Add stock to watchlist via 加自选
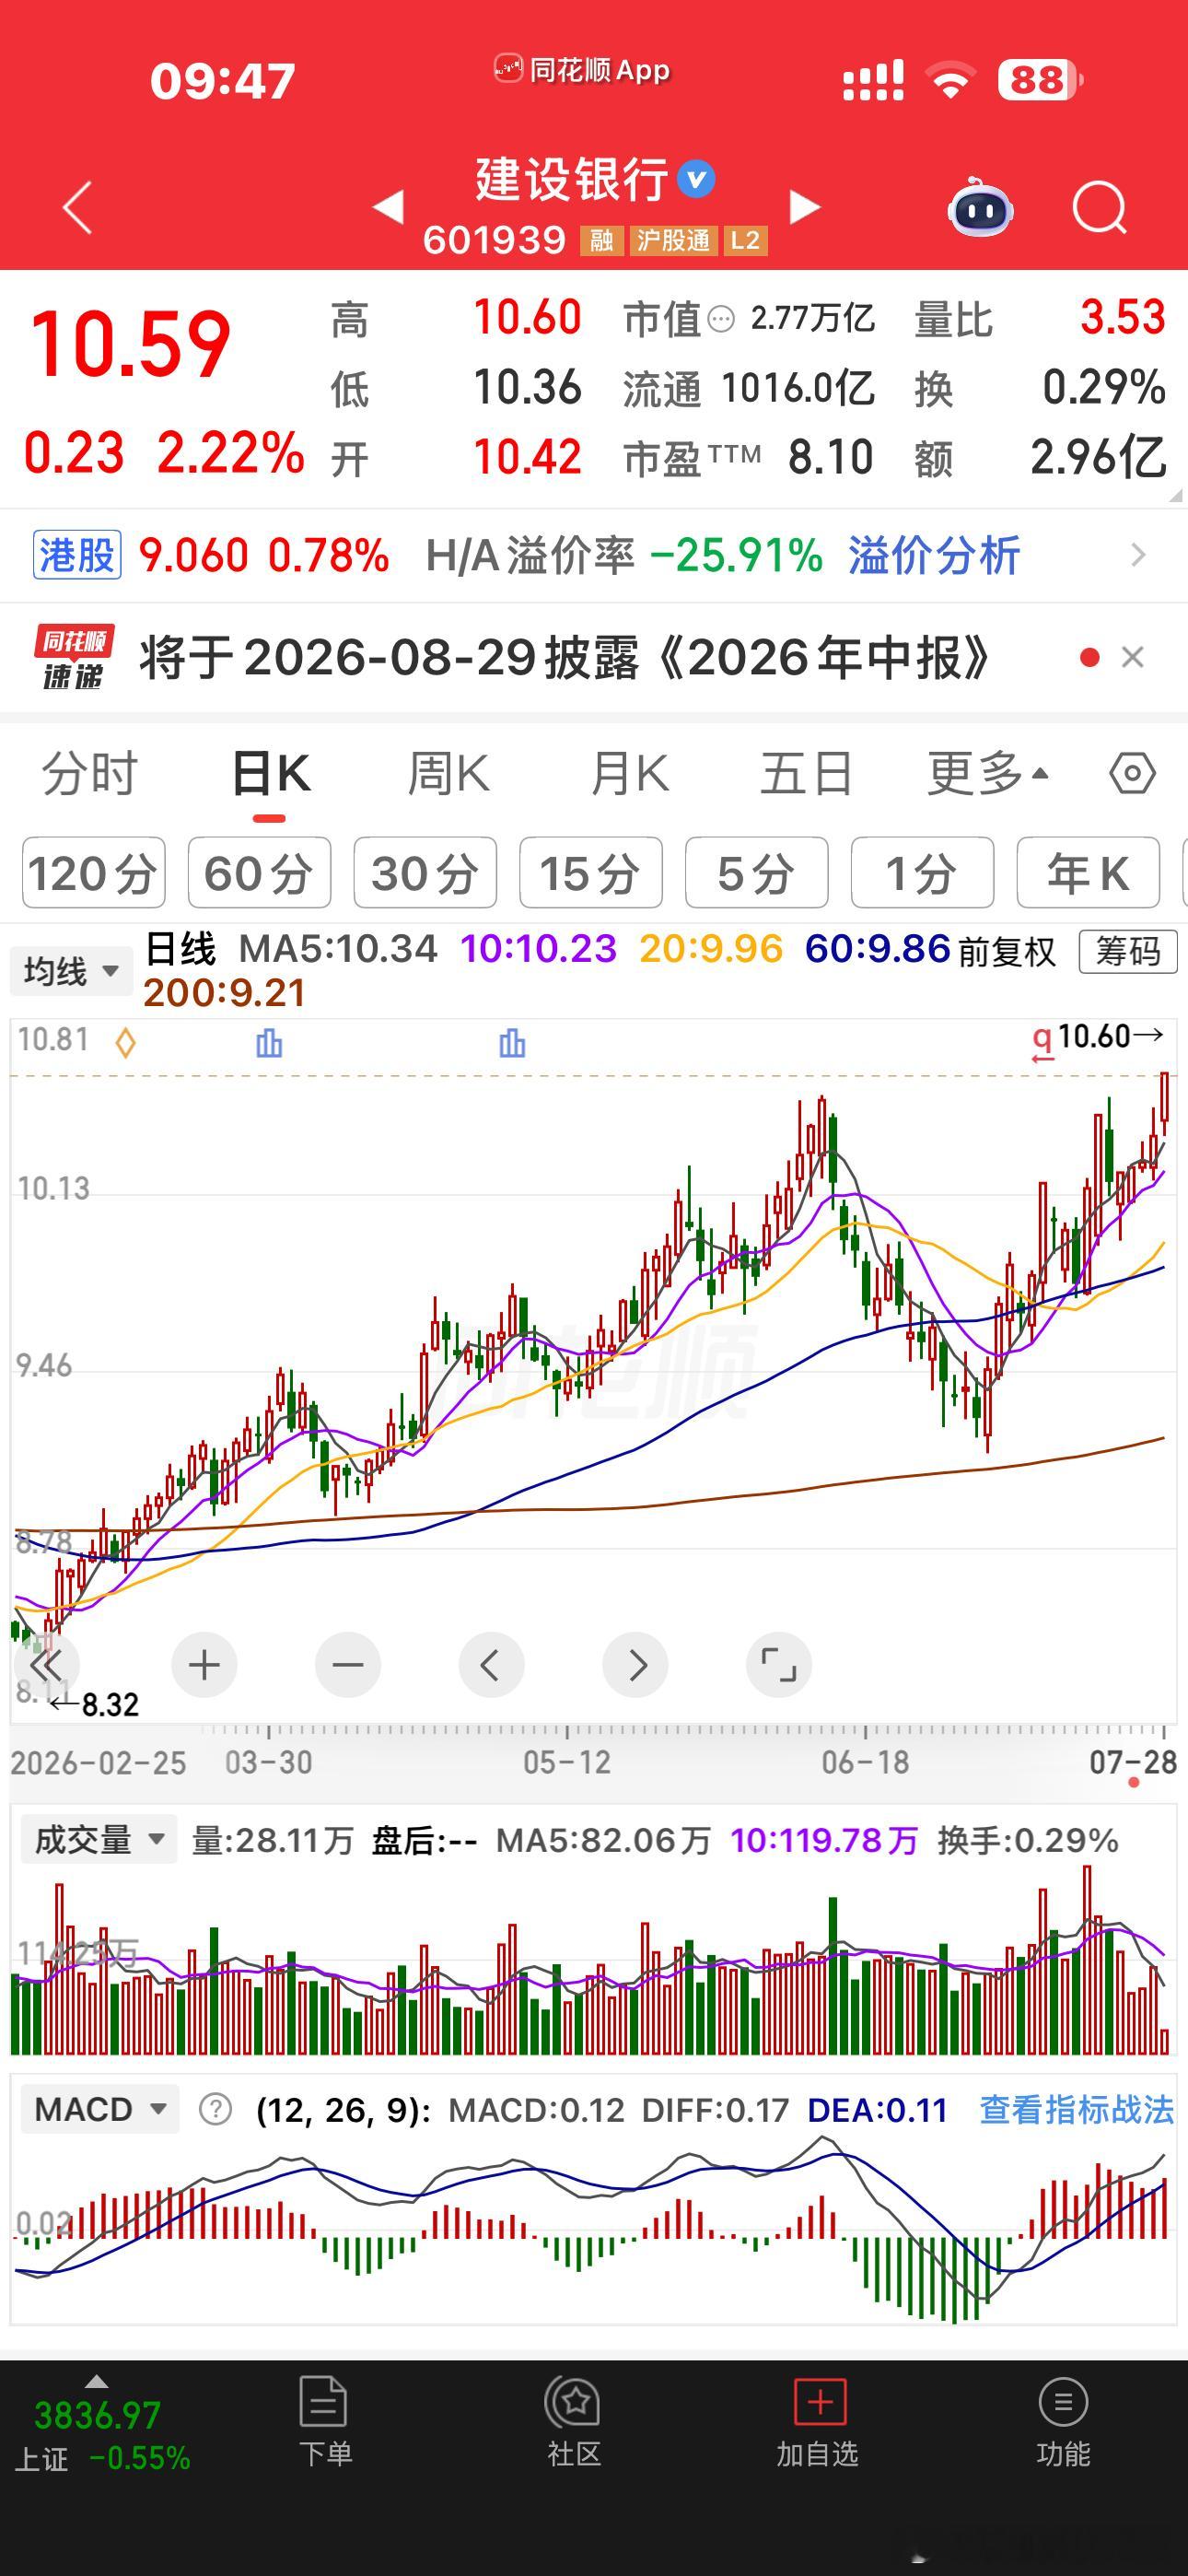 point(818,2423)
